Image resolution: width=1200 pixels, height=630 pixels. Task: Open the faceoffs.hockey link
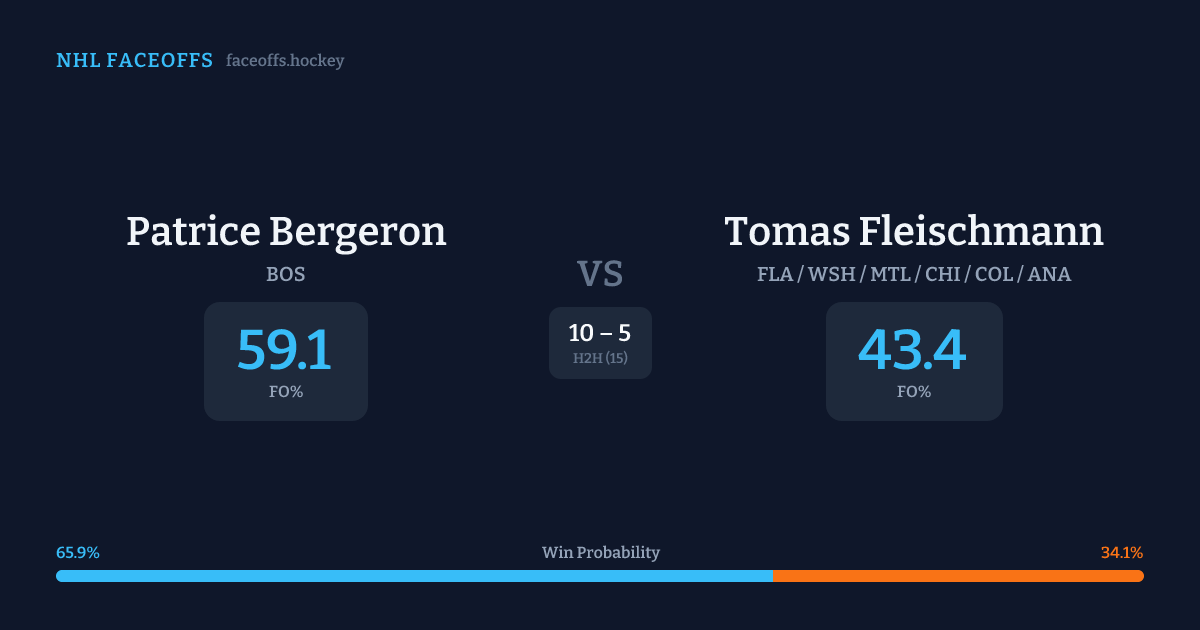[285, 61]
